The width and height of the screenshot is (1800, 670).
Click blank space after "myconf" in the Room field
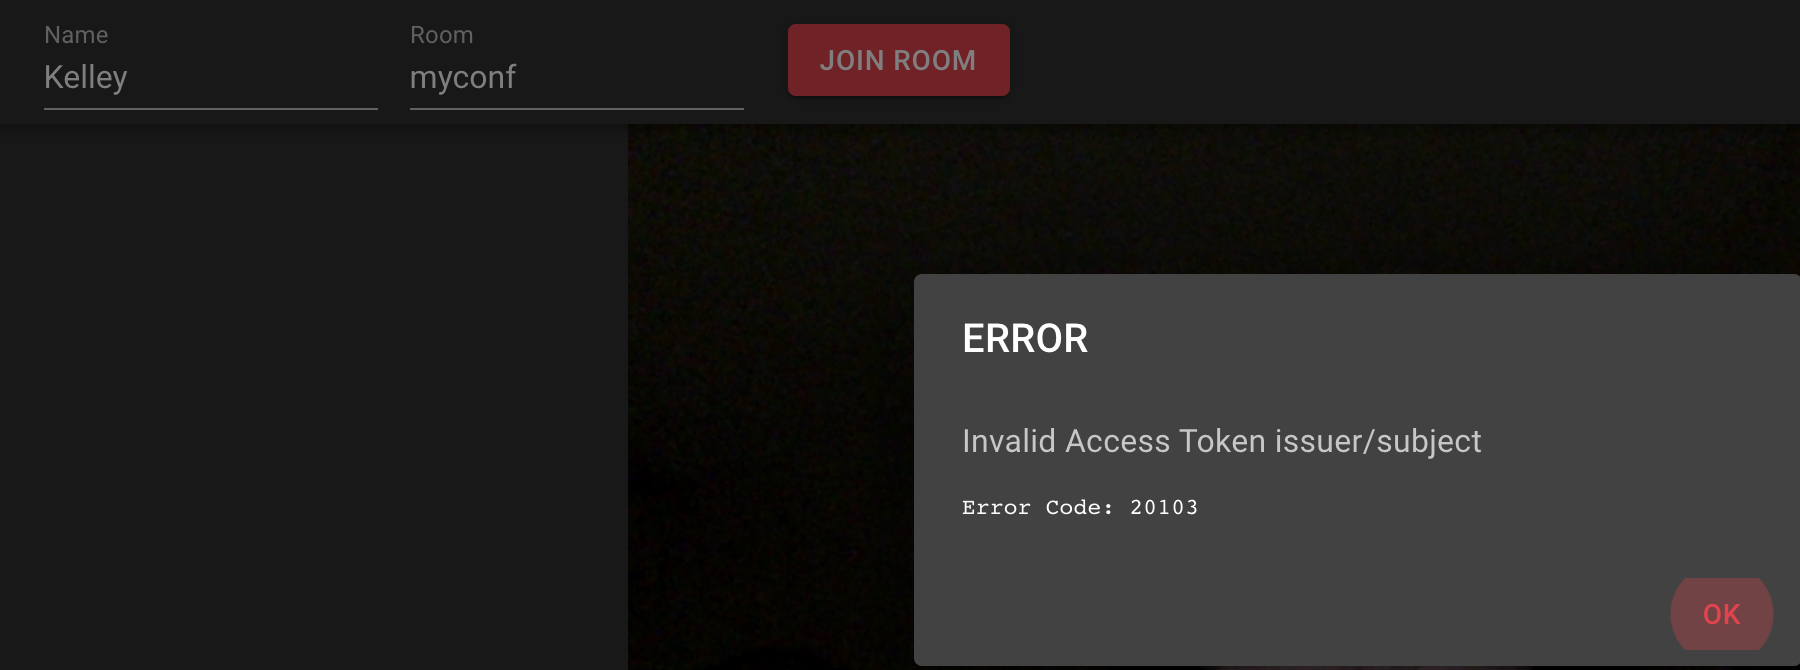pos(630,78)
